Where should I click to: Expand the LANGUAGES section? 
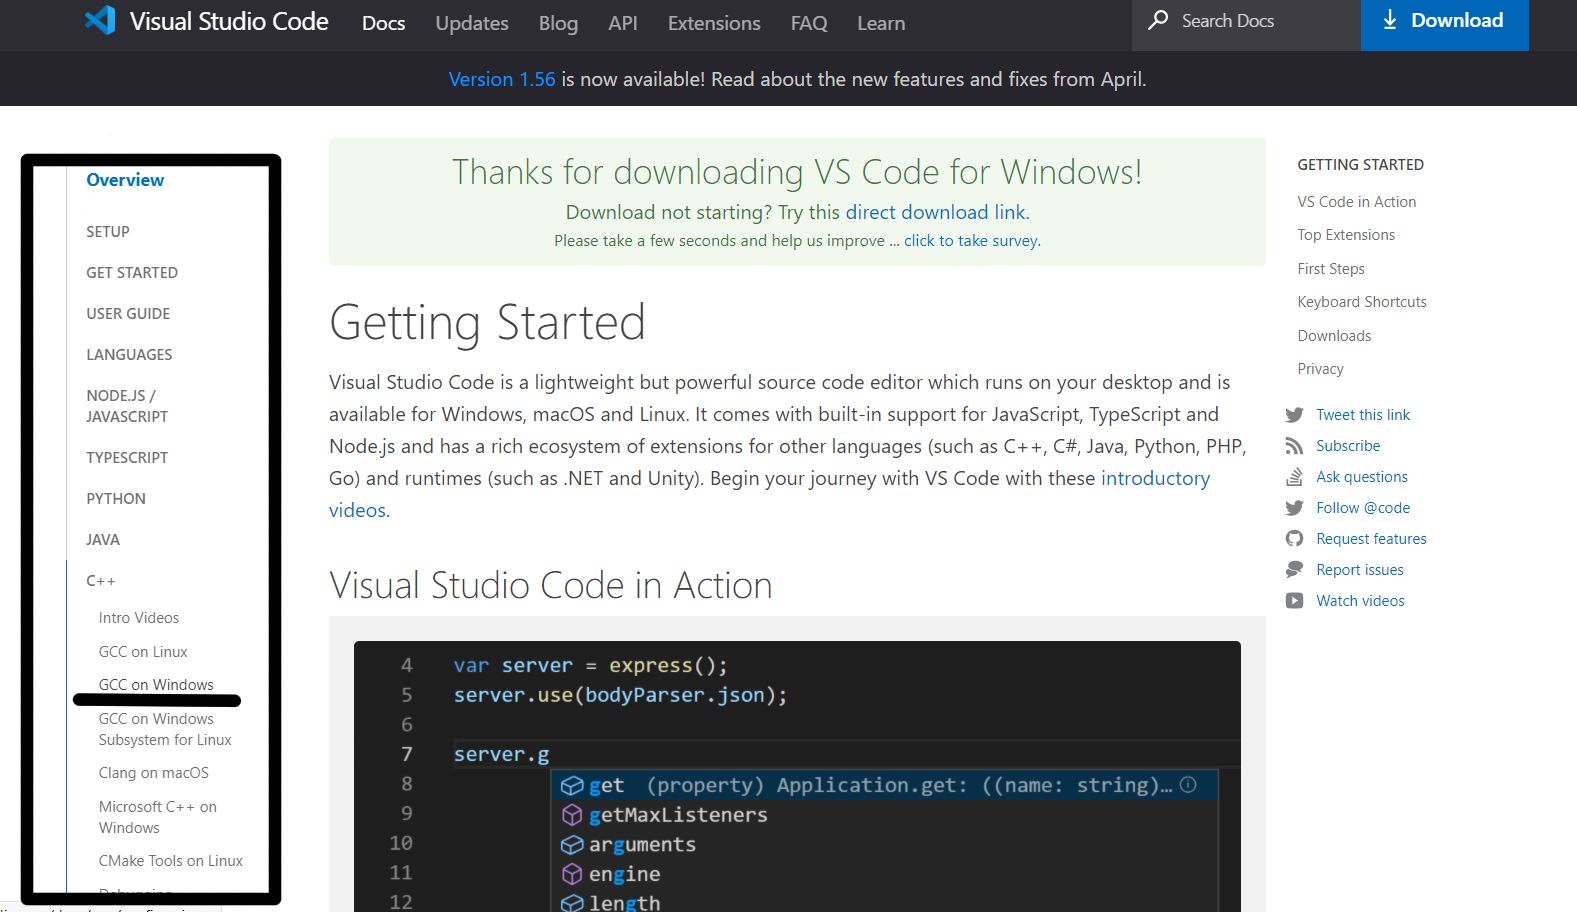click(x=129, y=355)
